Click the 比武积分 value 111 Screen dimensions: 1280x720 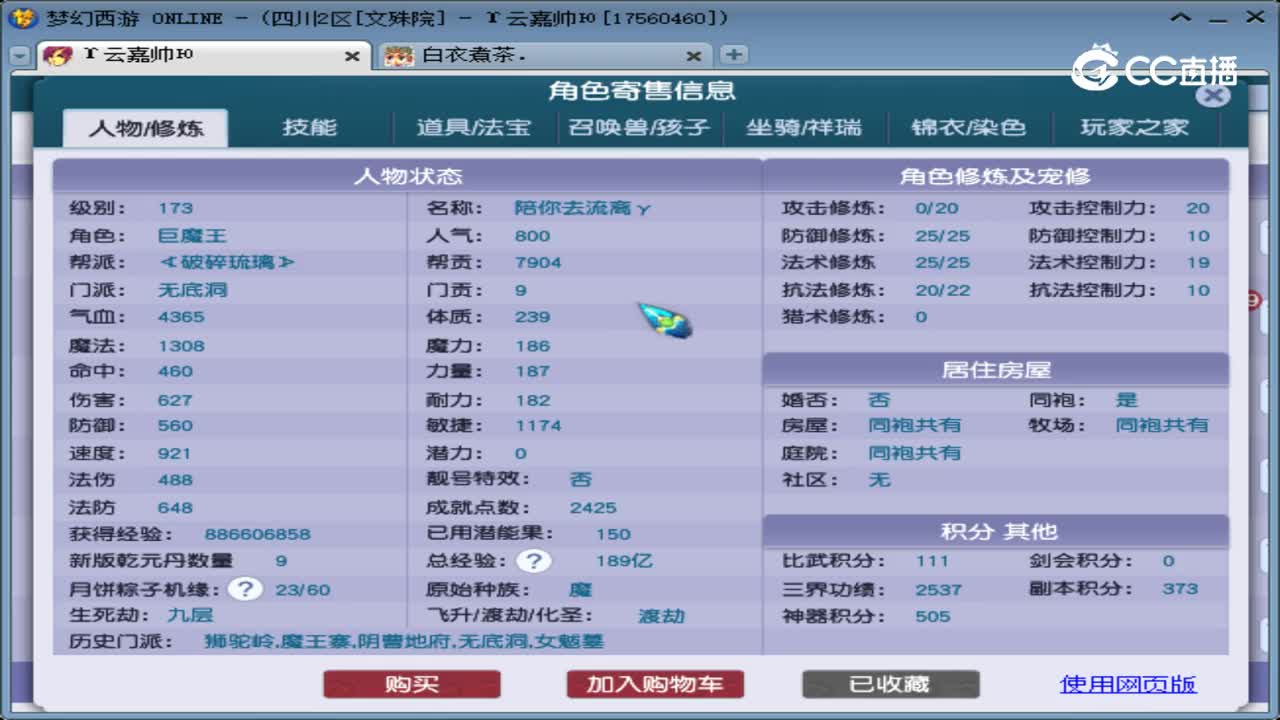pos(932,561)
